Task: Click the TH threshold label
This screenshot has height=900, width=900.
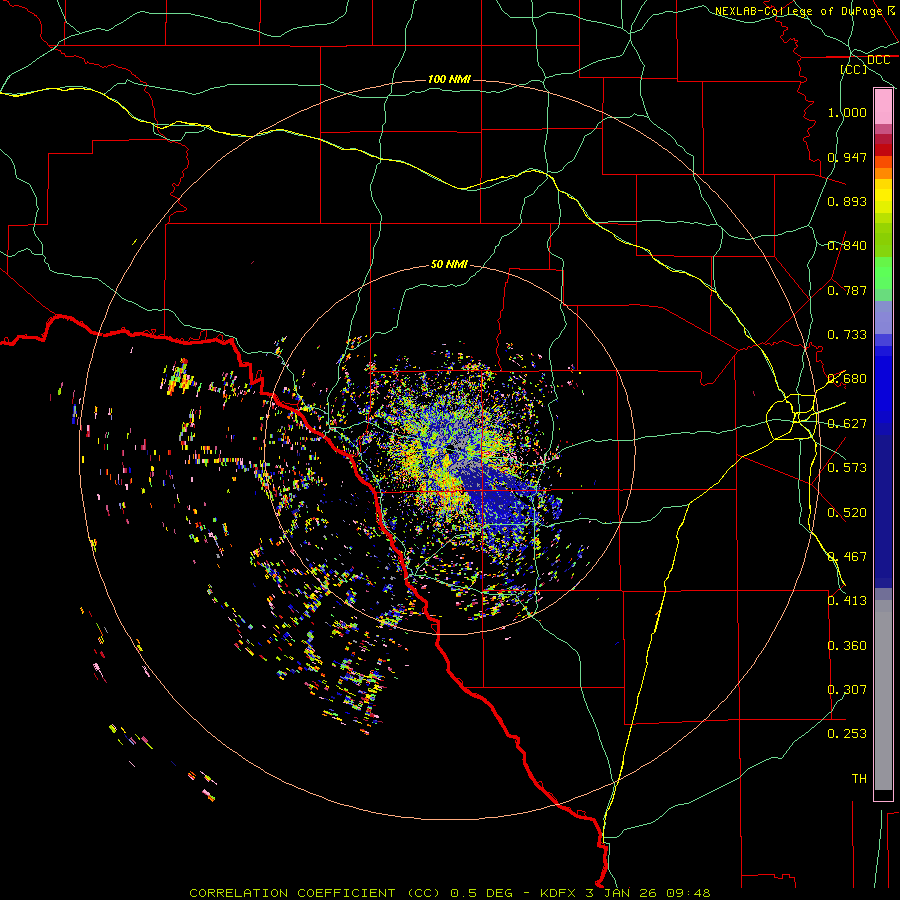Action: [859, 779]
